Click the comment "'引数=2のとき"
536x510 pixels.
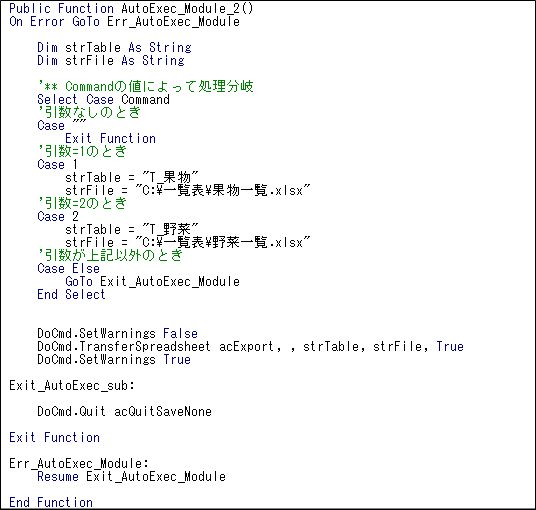[82, 203]
